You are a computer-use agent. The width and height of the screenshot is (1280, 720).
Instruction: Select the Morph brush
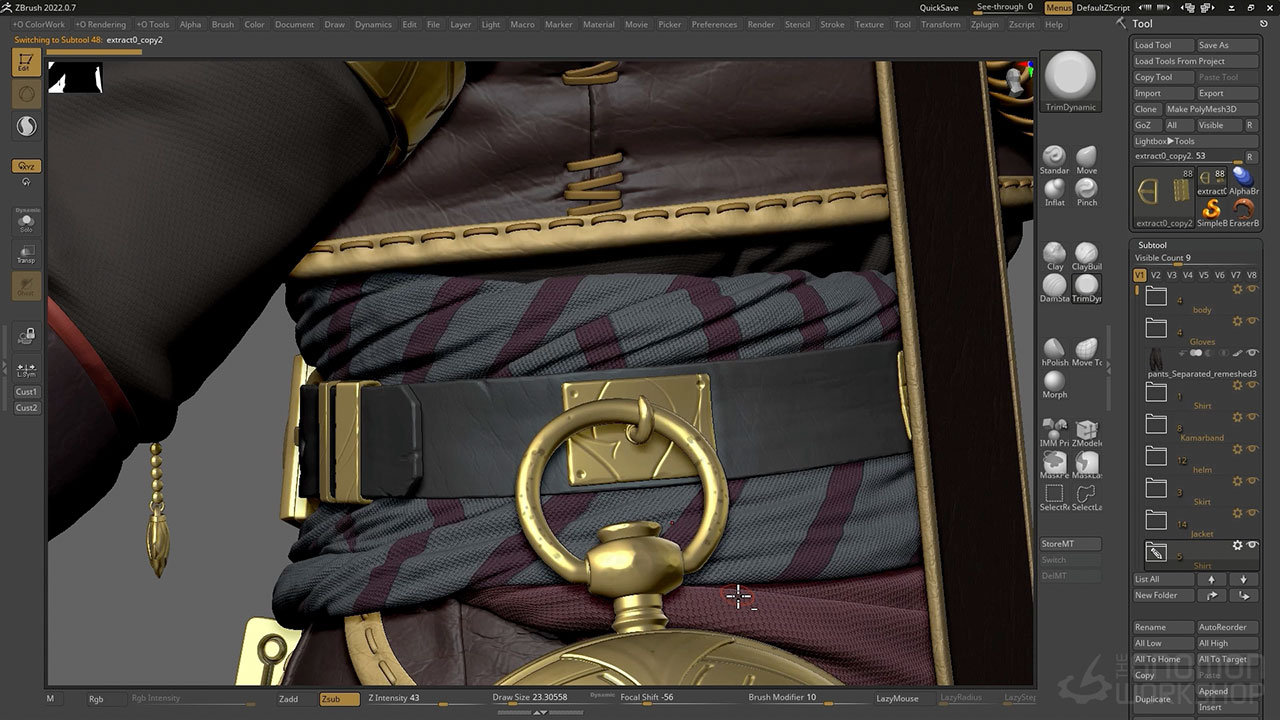tap(1054, 382)
